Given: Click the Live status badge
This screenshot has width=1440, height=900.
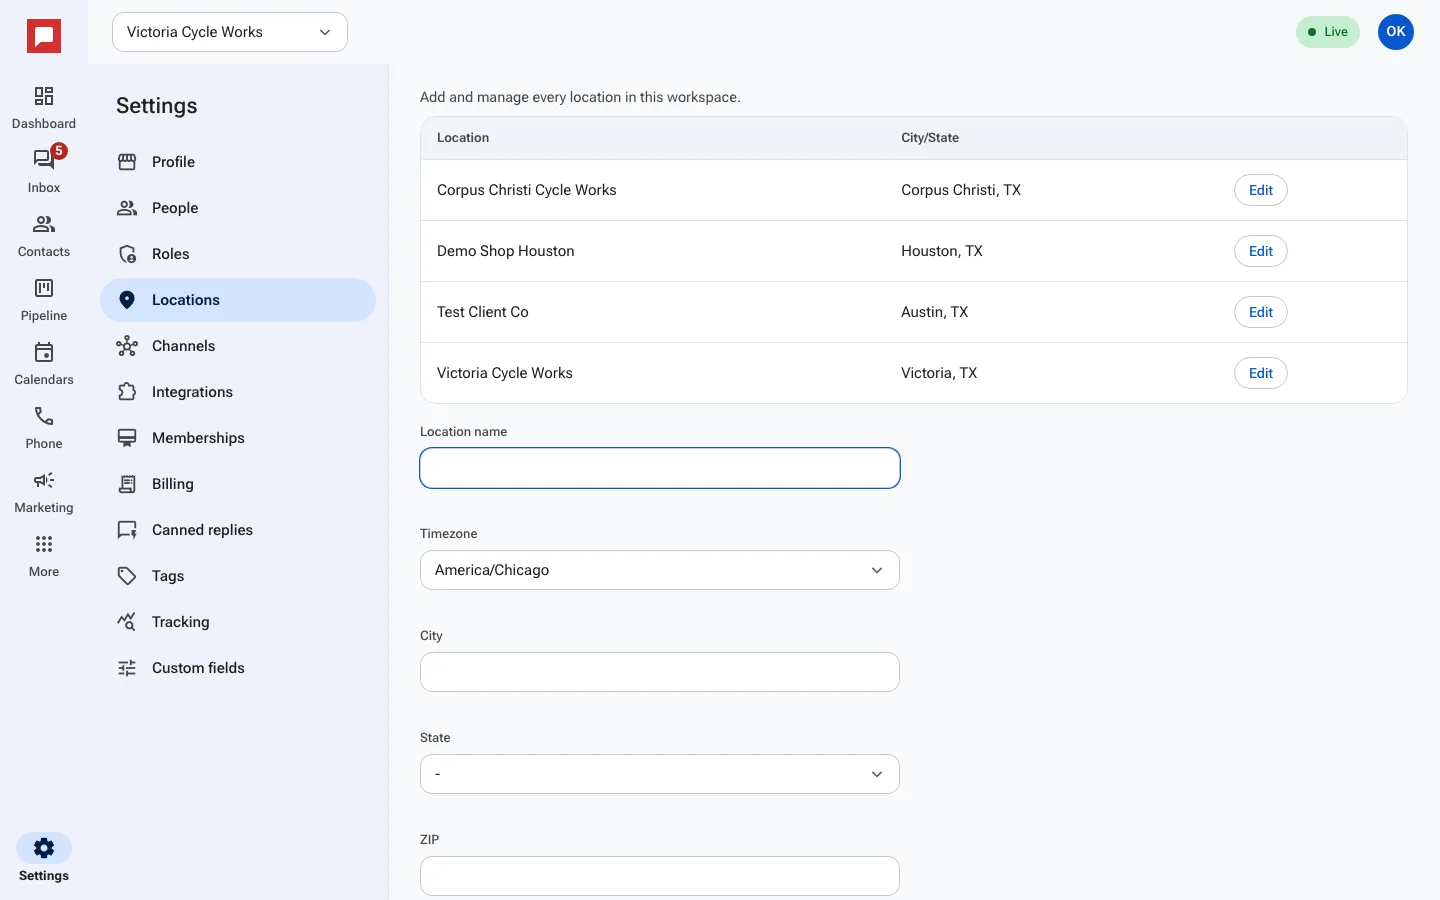Looking at the screenshot, I should [x=1328, y=32].
